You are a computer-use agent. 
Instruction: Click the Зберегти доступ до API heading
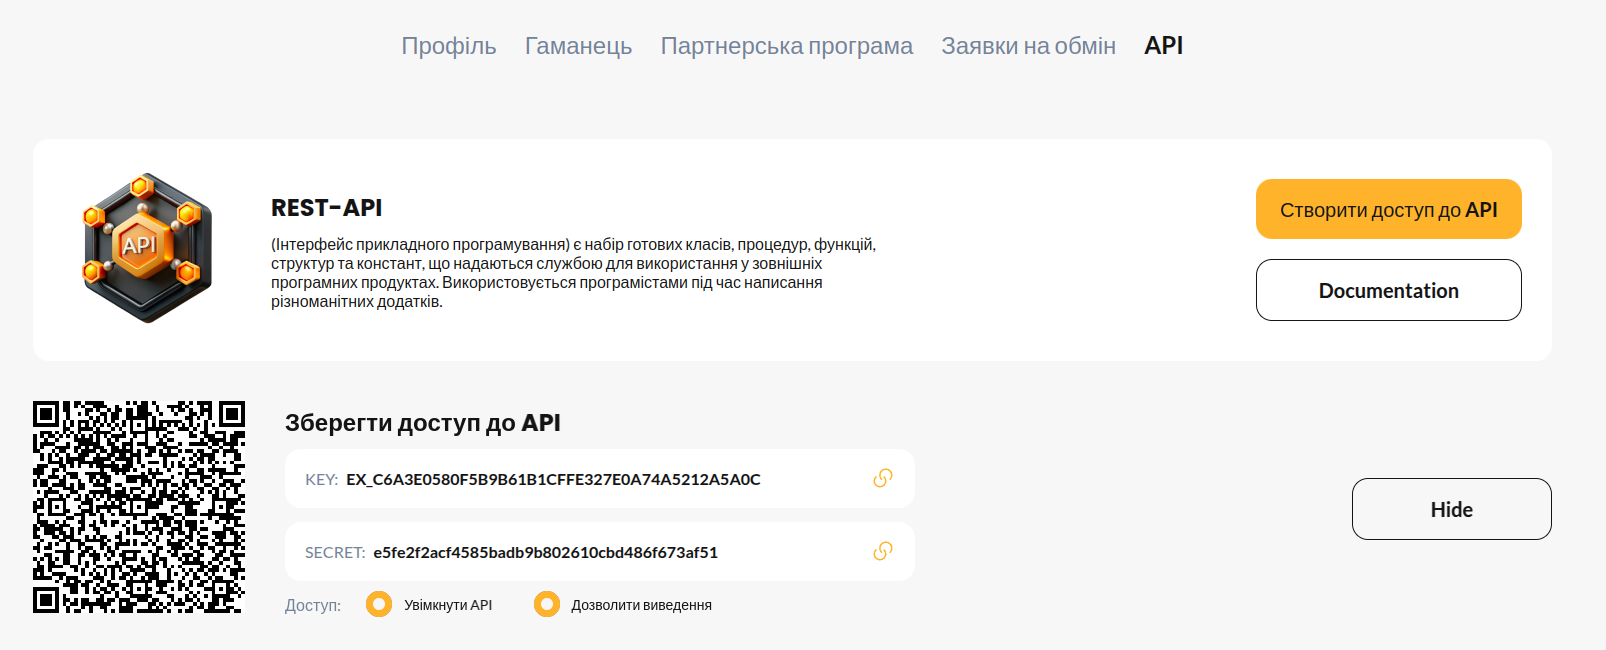pos(422,422)
